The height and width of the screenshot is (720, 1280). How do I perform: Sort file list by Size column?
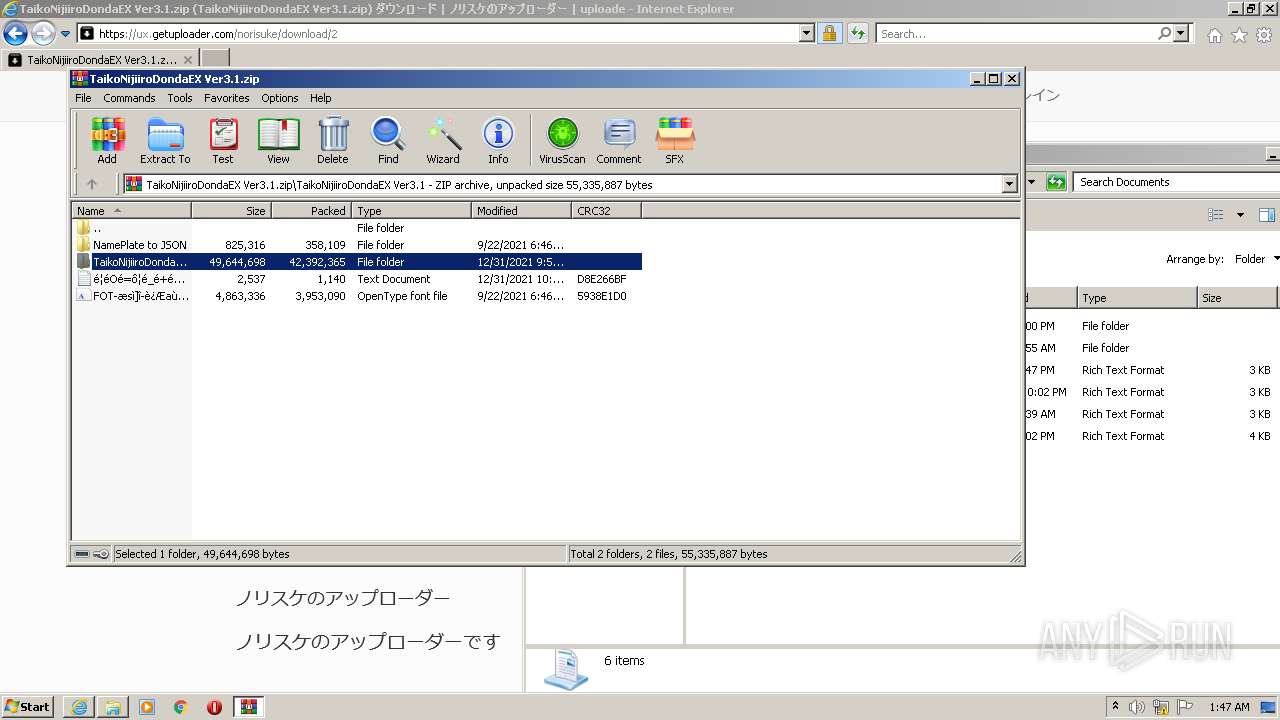(231, 211)
